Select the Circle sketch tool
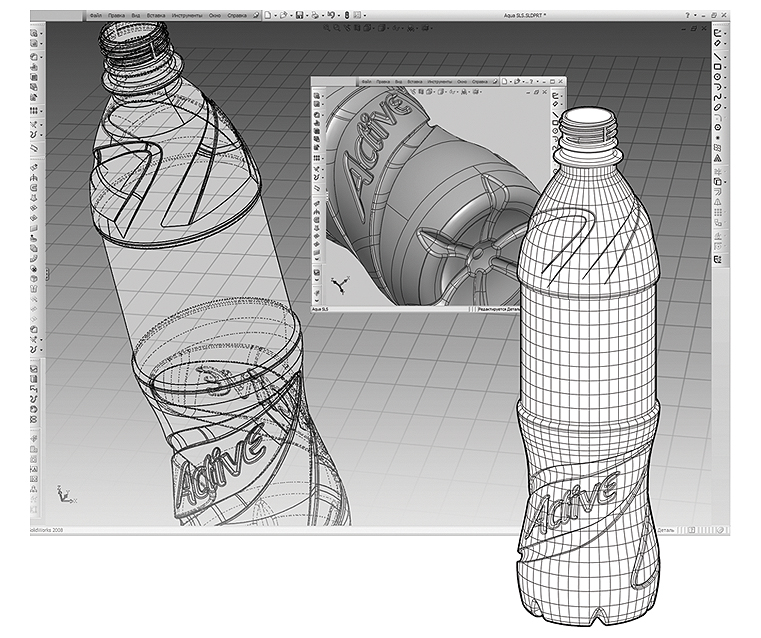Viewport: 761px width, 638px height. 717,77
